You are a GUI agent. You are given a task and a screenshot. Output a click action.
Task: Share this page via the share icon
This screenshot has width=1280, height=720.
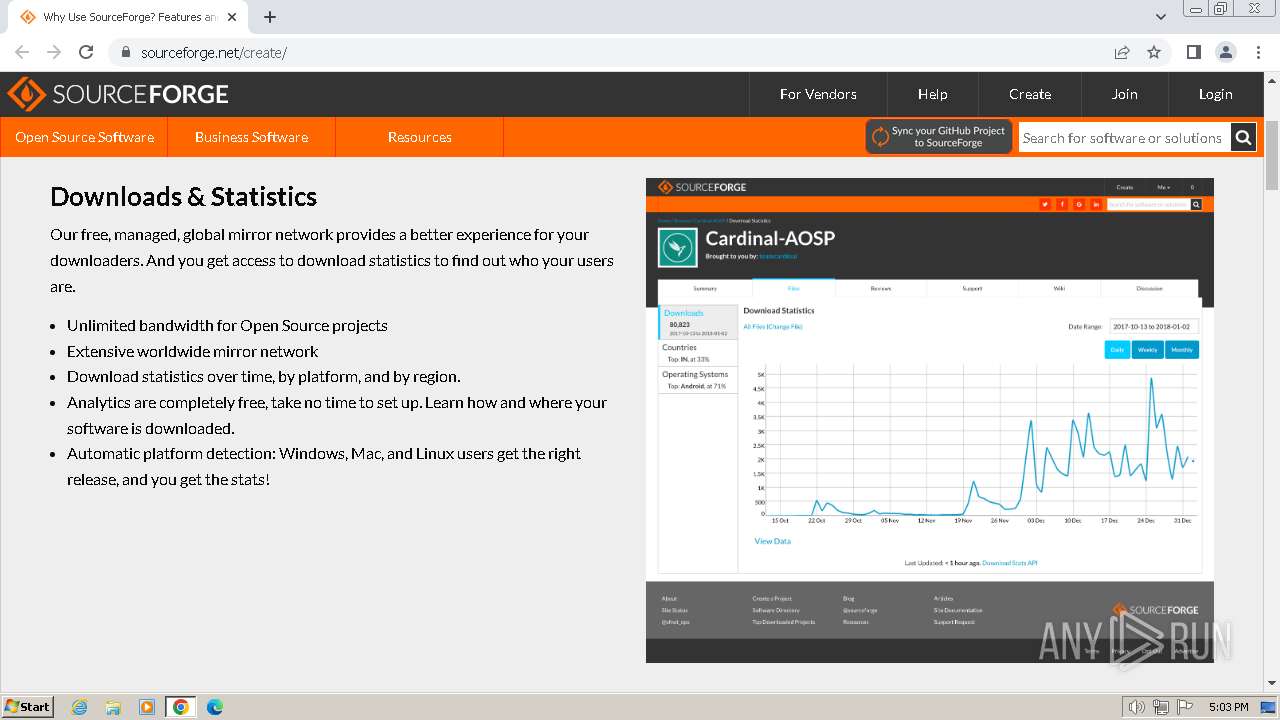click(x=1122, y=52)
